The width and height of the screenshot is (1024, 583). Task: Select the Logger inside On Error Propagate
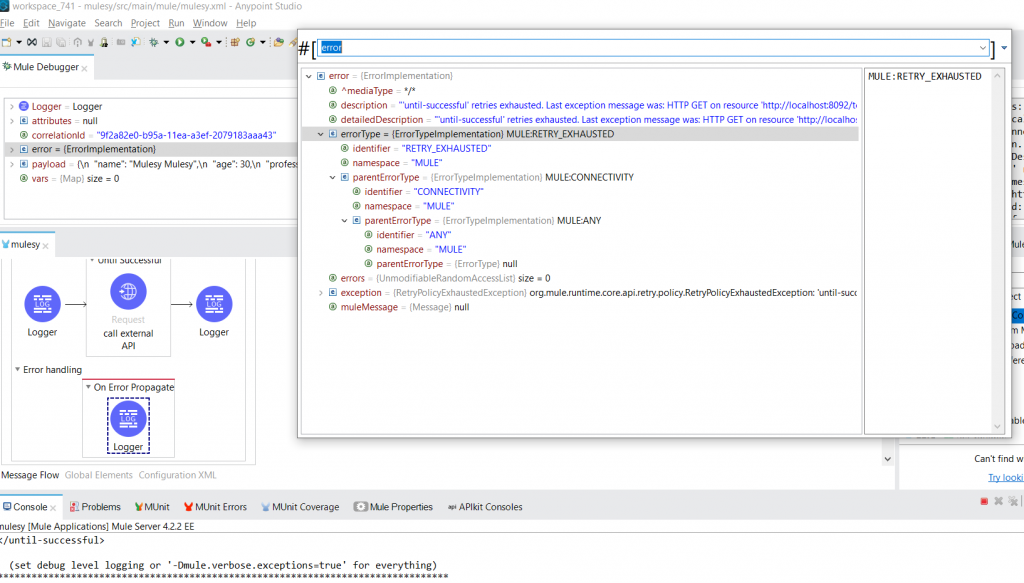(x=128, y=420)
